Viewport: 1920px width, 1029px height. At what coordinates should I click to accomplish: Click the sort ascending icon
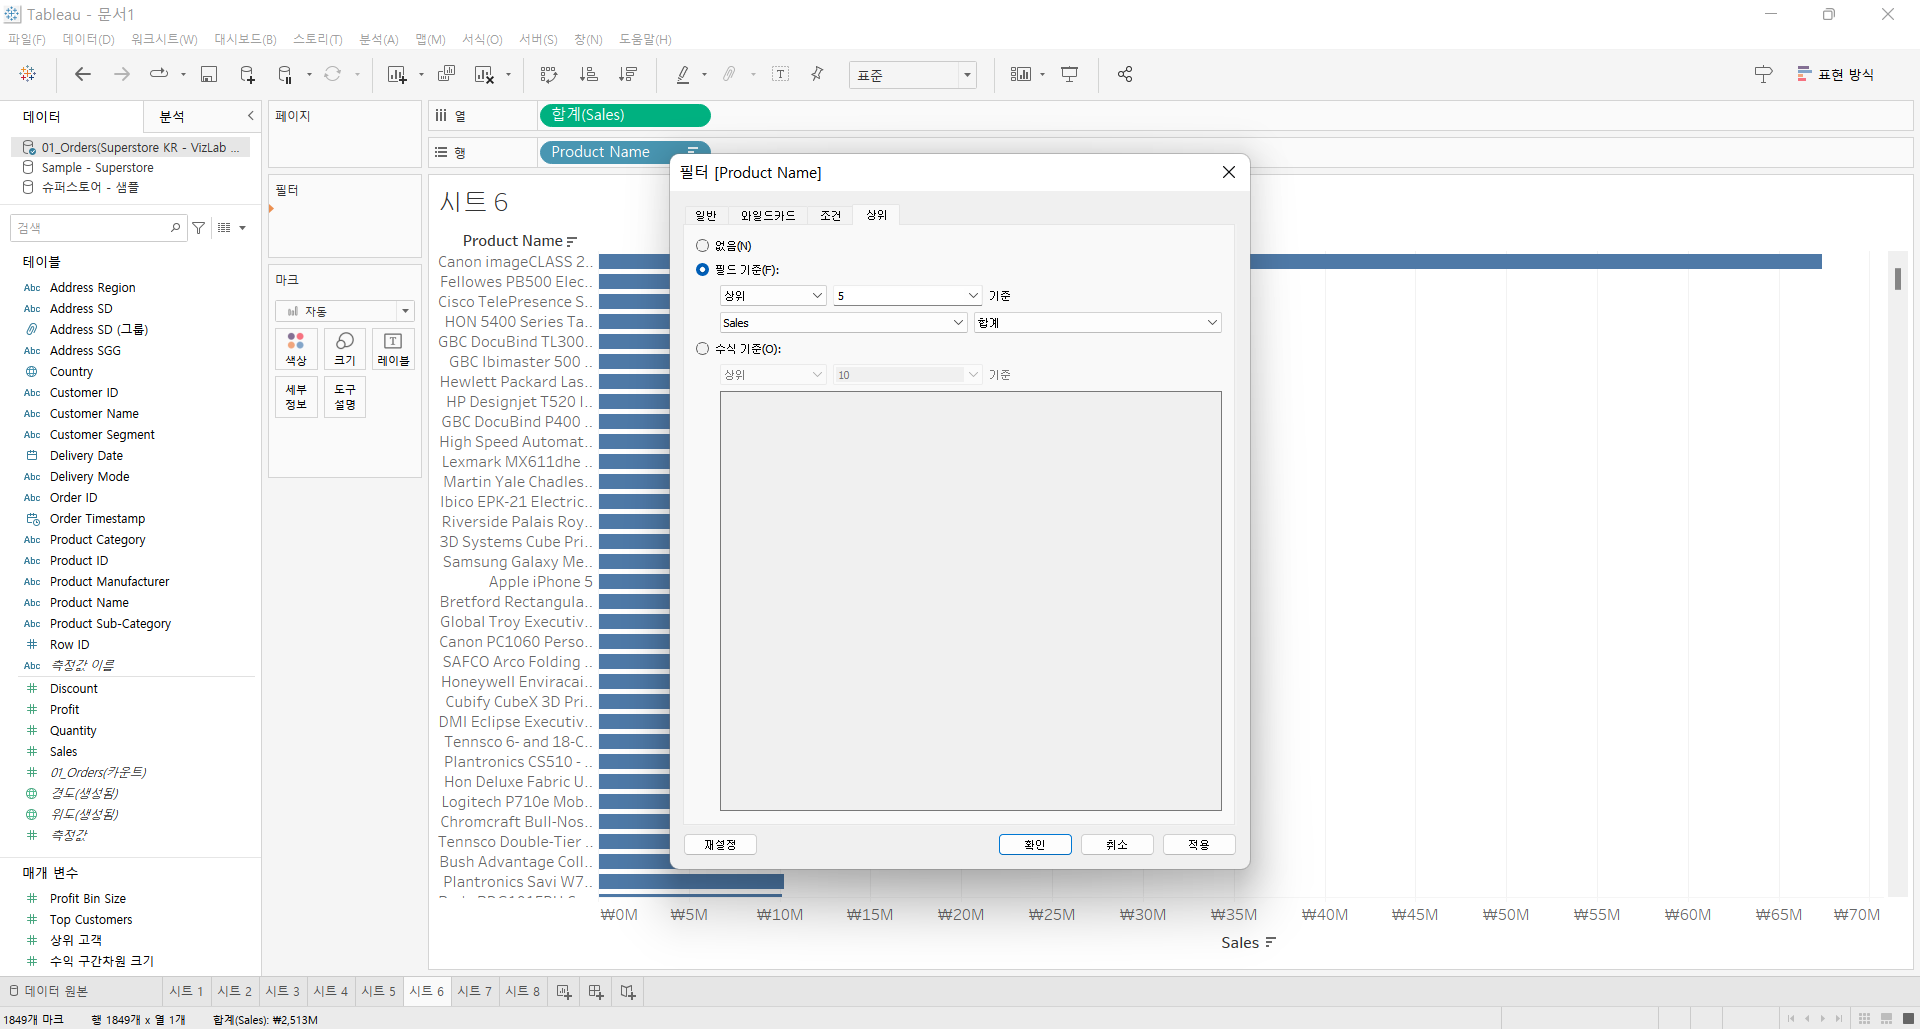pyautogui.click(x=589, y=74)
